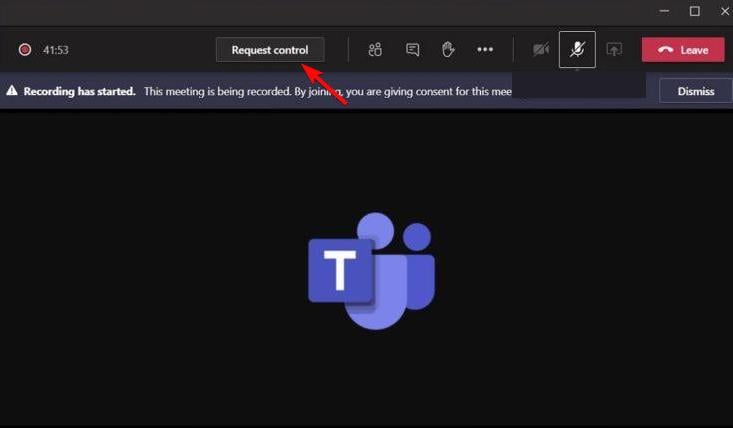
Task: Show the participants panel
Action: pyautogui.click(x=375, y=50)
